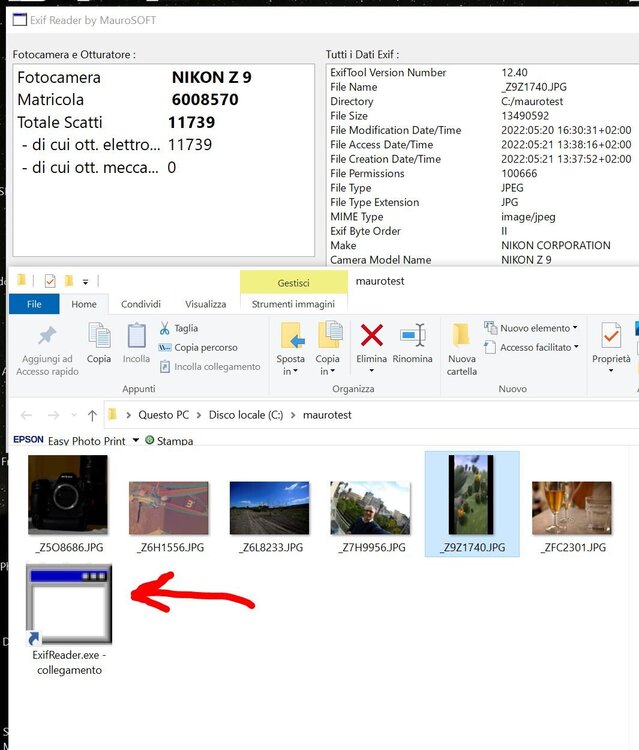Click the Proprietà icon
The width and height of the screenshot is (639, 750).
point(611,335)
